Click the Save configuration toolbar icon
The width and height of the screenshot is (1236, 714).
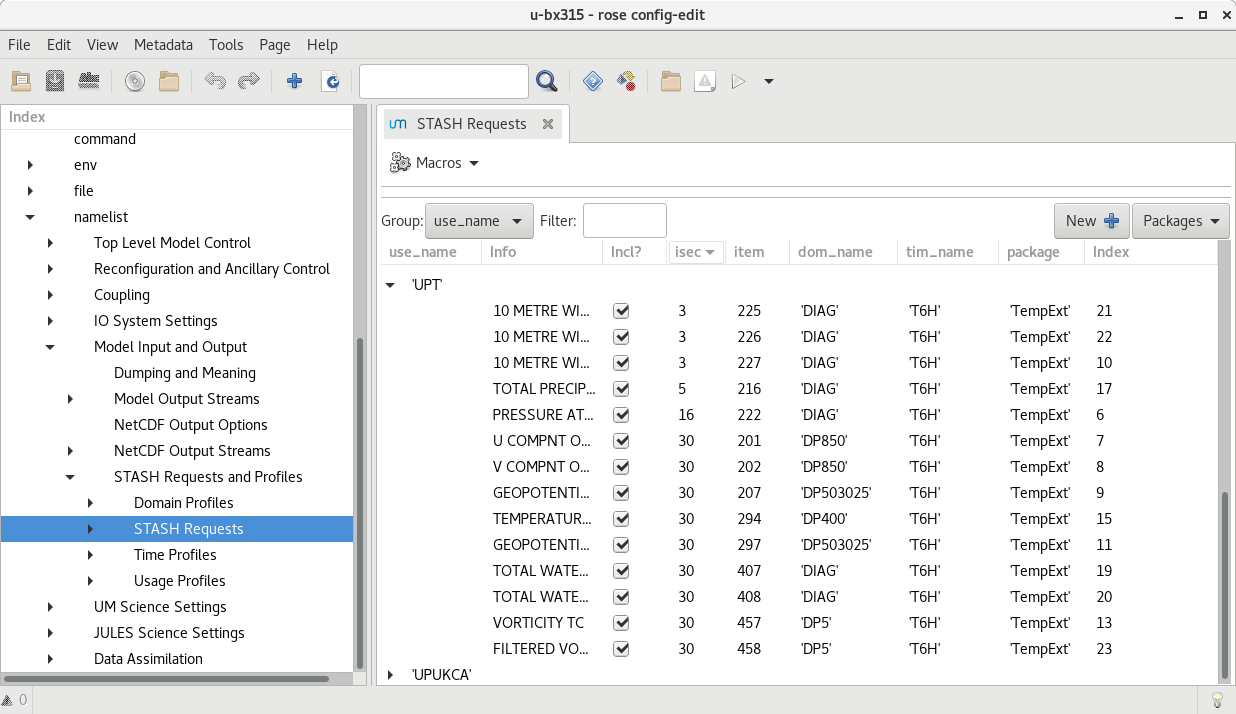(x=55, y=81)
